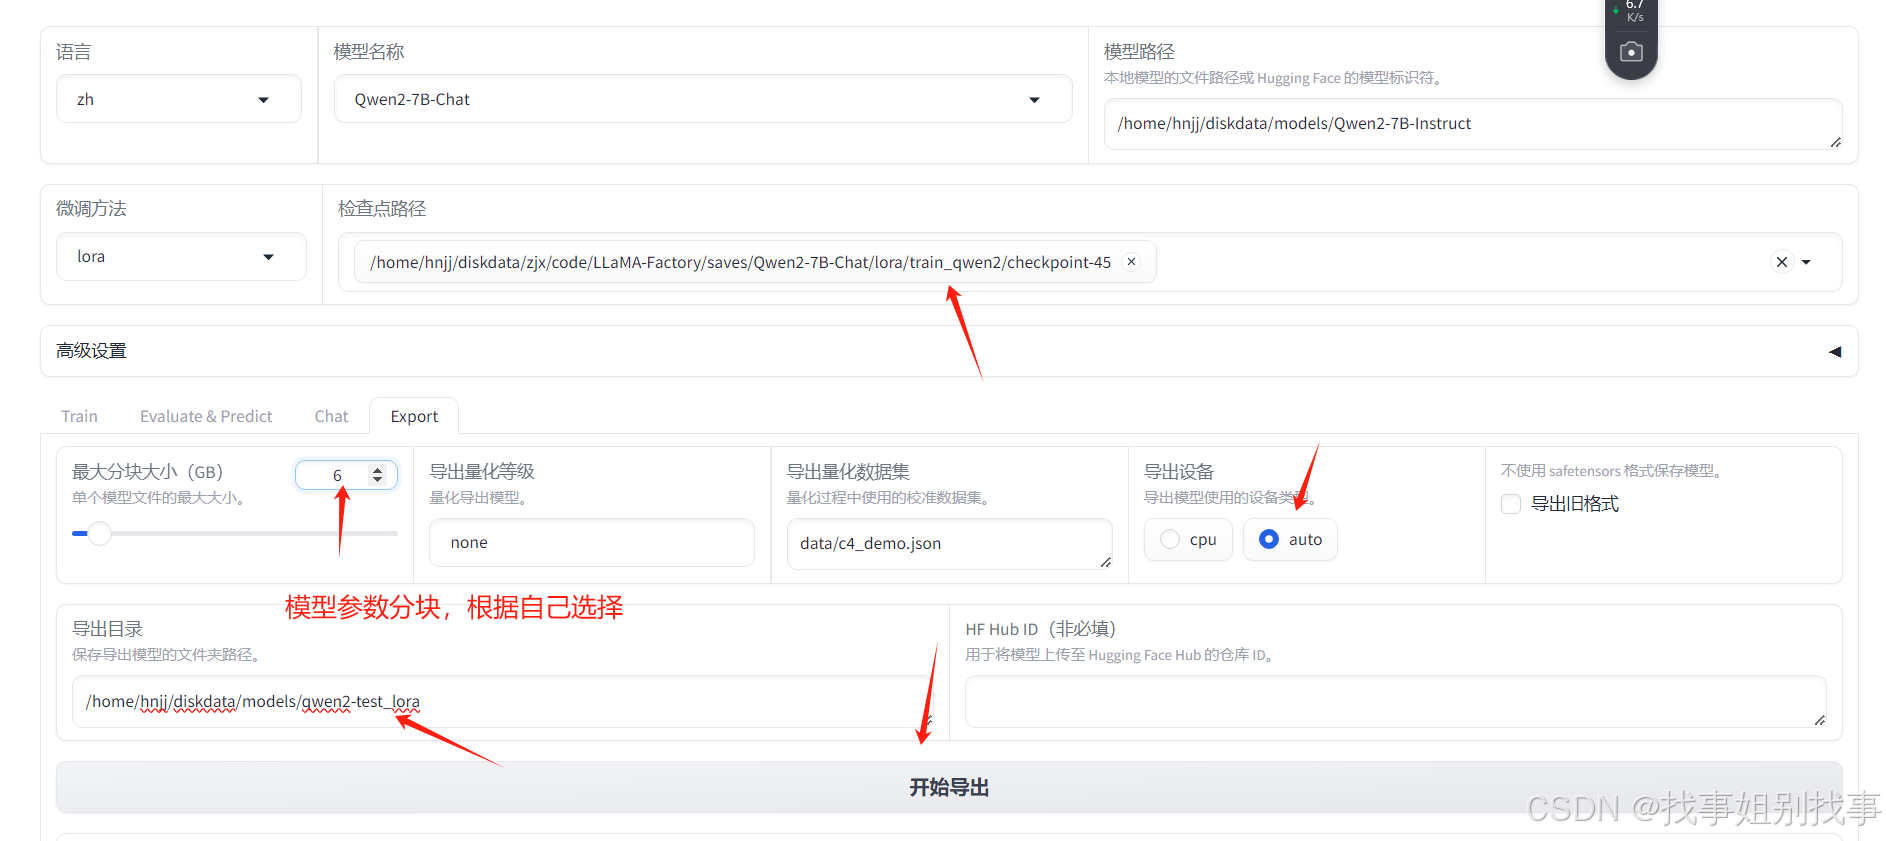Click the model path field resize handle

click(x=1835, y=143)
